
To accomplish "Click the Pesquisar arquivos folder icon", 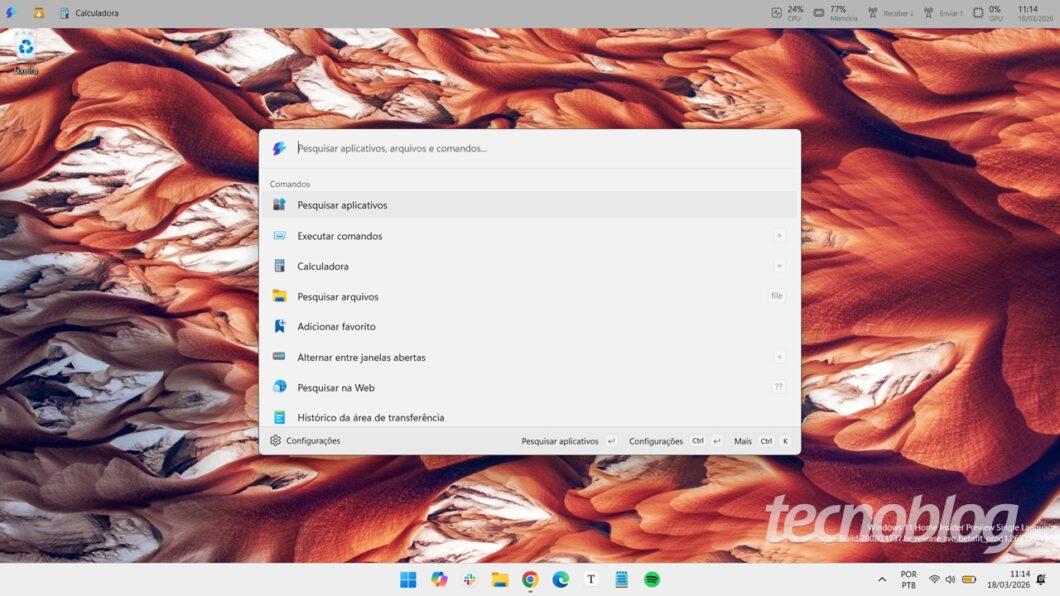I will pyautogui.click(x=279, y=296).
